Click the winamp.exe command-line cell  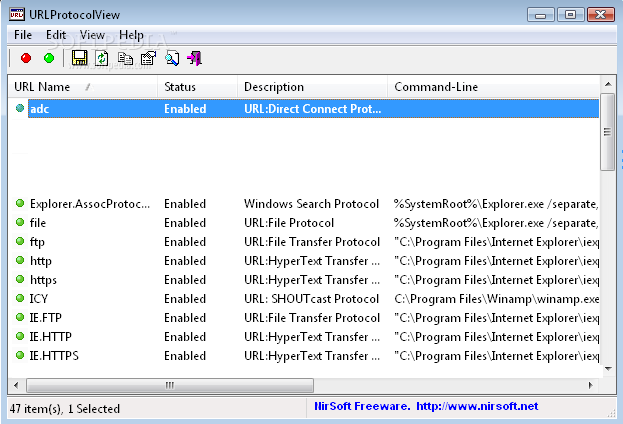pos(497,298)
